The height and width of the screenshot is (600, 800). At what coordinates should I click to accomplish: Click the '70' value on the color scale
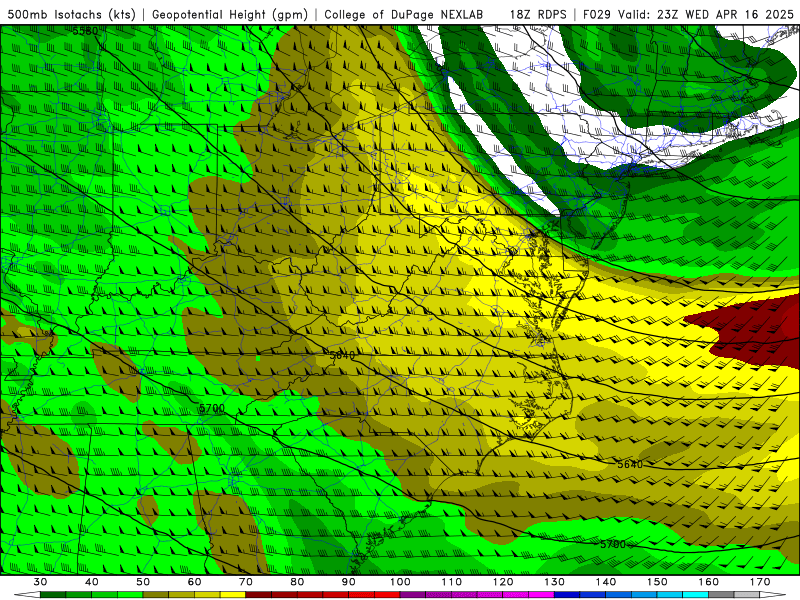click(x=246, y=582)
